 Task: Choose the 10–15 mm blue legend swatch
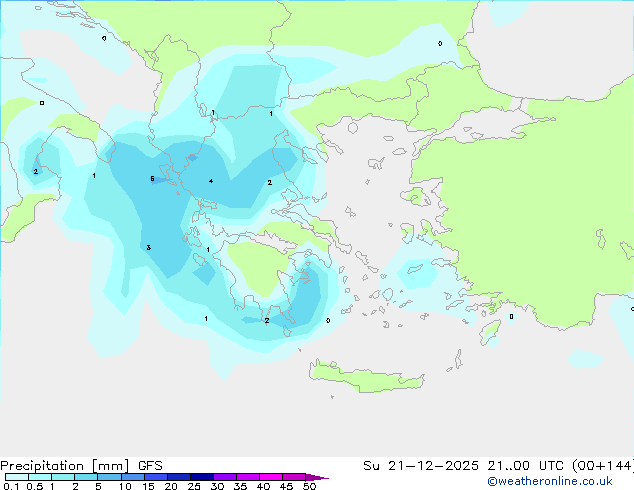tap(132, 477)
